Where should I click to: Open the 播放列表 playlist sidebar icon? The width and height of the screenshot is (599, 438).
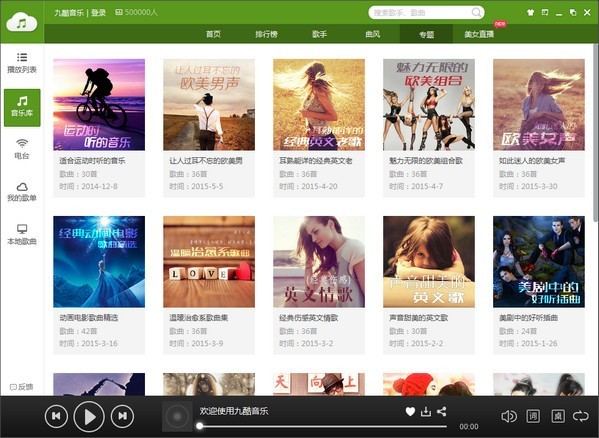point(22,58)
